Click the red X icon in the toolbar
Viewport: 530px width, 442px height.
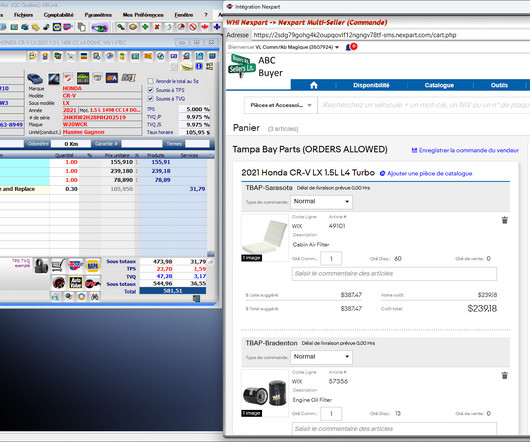[x=157, y=27]
